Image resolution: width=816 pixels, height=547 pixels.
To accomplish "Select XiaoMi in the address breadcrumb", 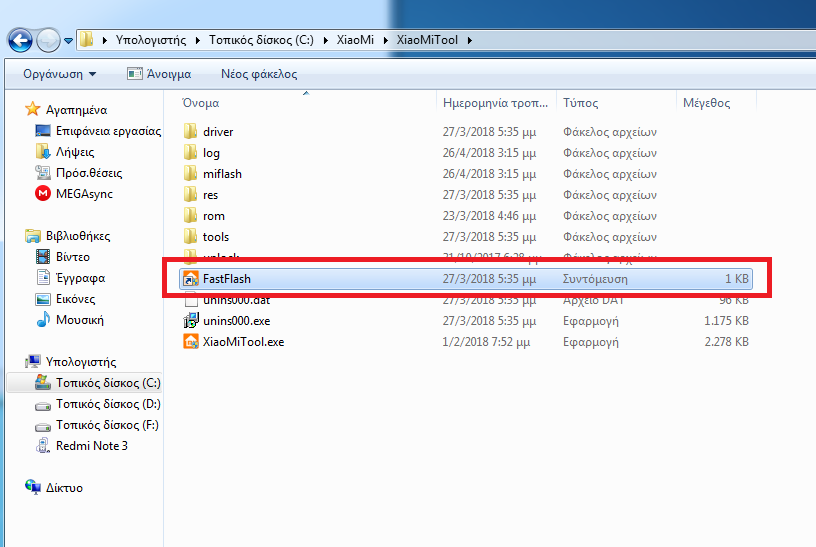I will [x=355, y=40].
